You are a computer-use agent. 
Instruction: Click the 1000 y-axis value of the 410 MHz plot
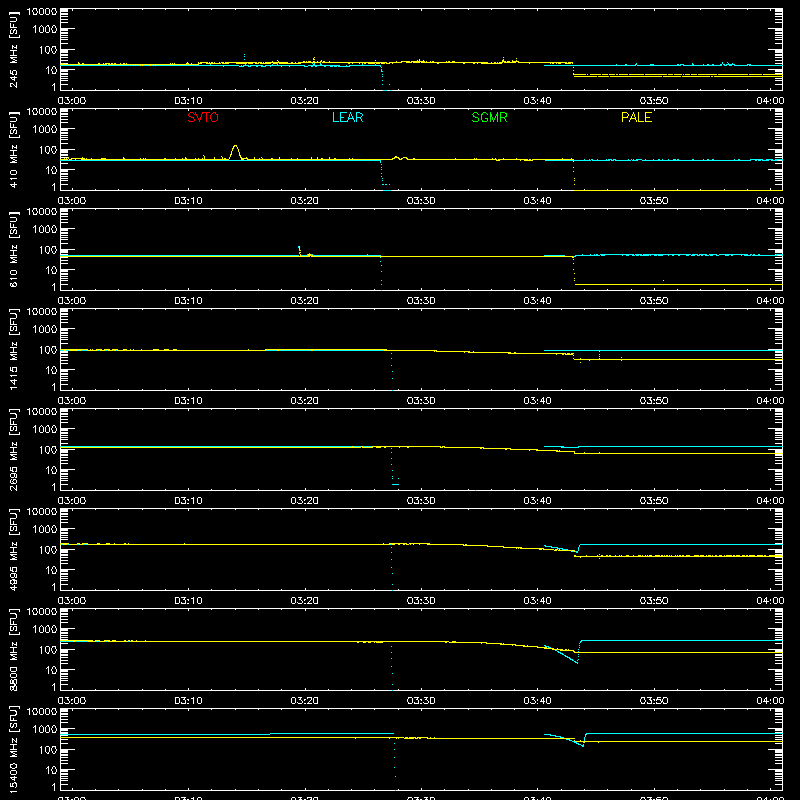click(x=45, y=130)
